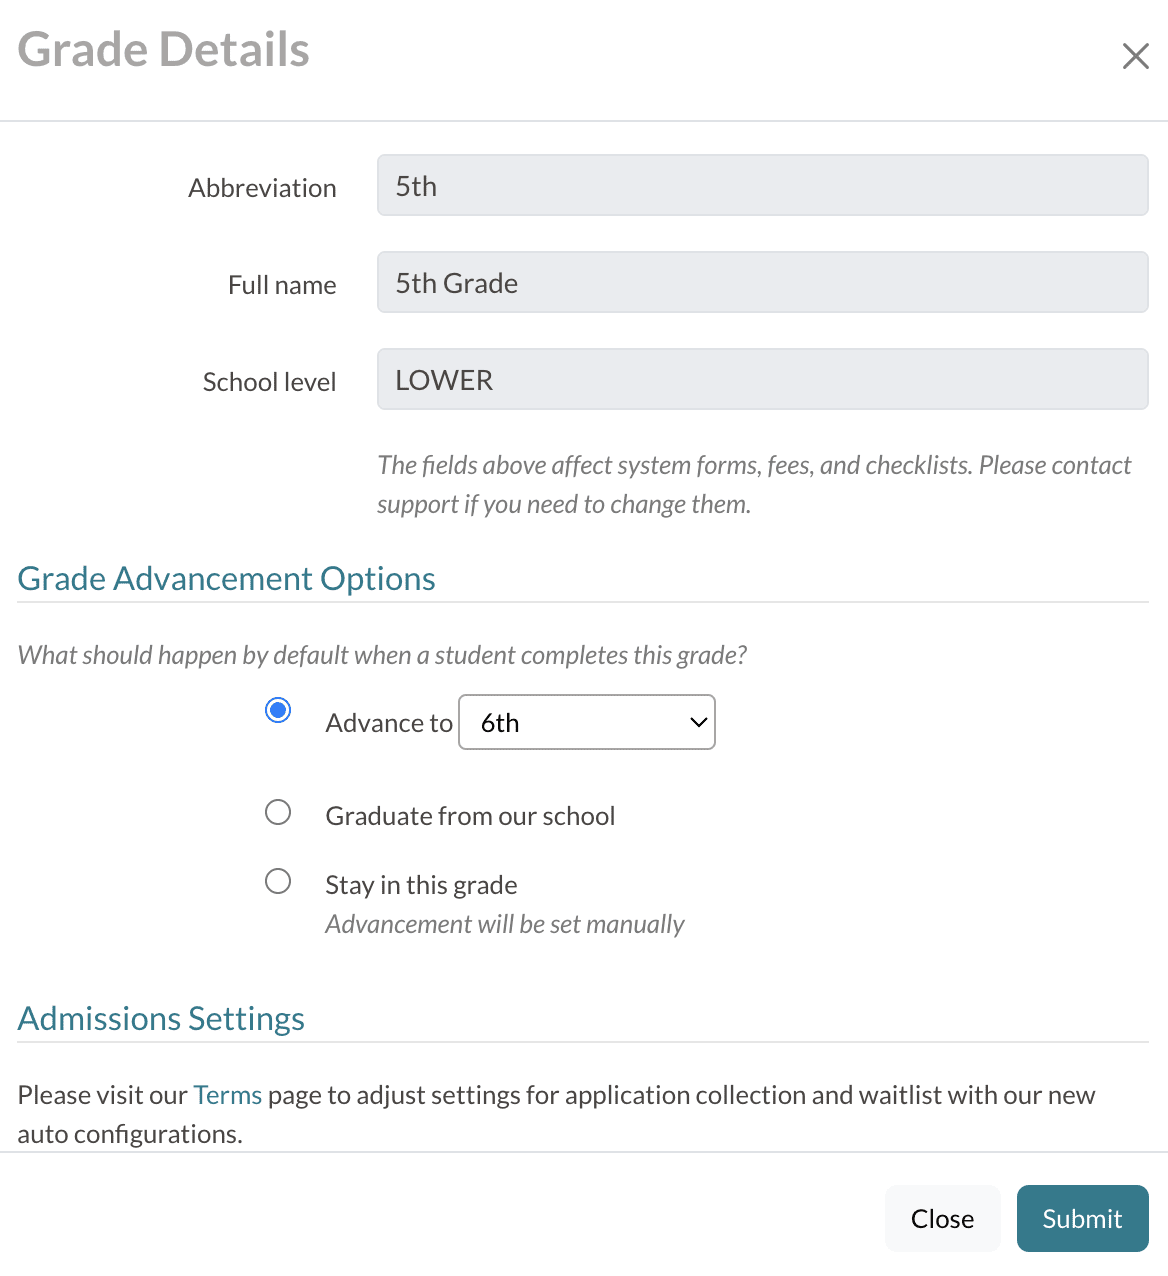Click the School level field showing LOWER
The image size is (1168, 1276).
[x=762, y=380]
